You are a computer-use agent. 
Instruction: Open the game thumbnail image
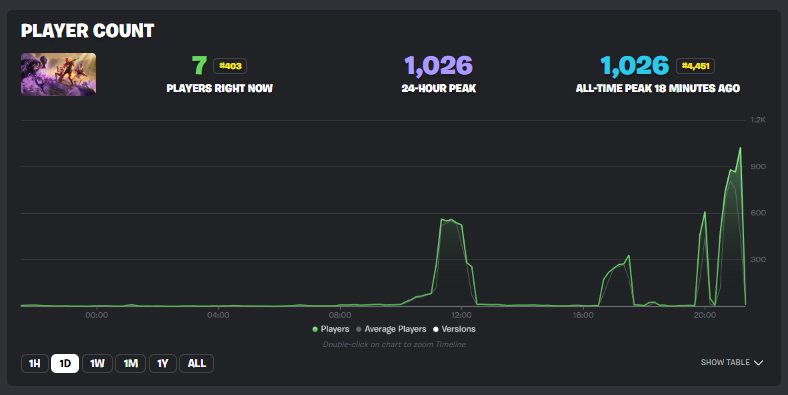coord(58,74)
